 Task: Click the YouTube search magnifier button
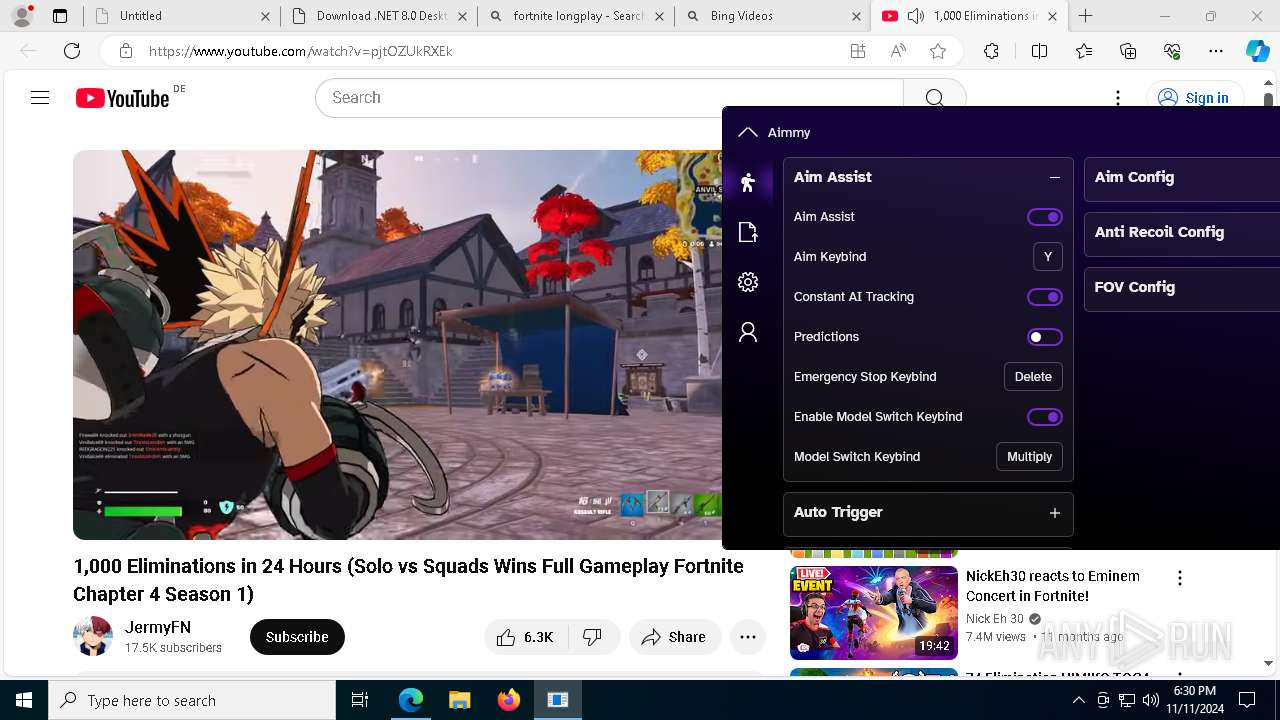click(x=934, y=98)
